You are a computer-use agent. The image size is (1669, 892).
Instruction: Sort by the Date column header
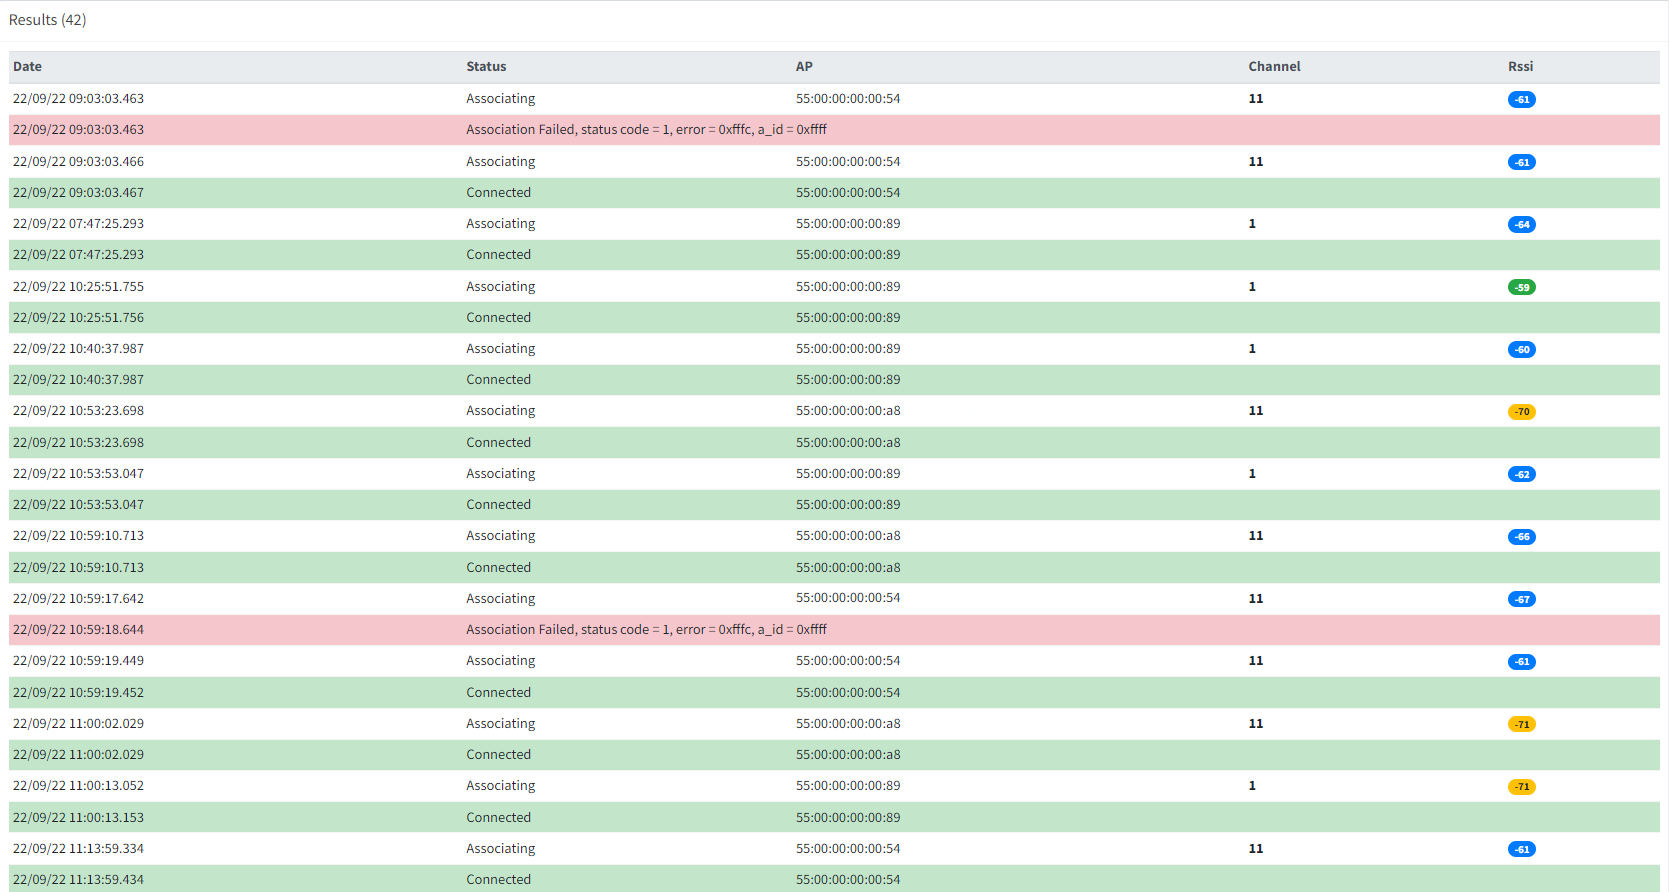pyautogui.click(x=28, y=67)
